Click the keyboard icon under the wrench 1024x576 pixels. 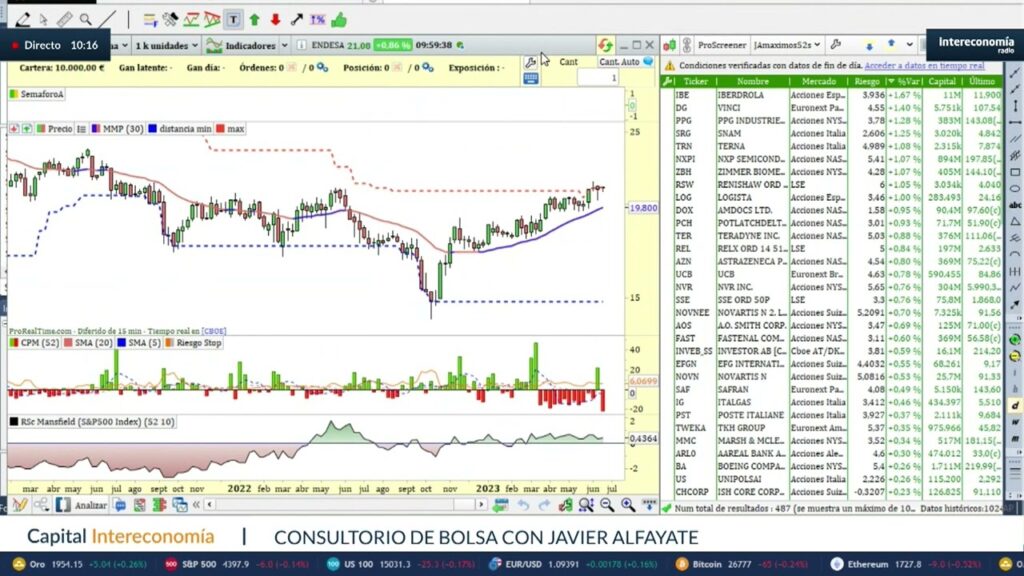point(530,78)
